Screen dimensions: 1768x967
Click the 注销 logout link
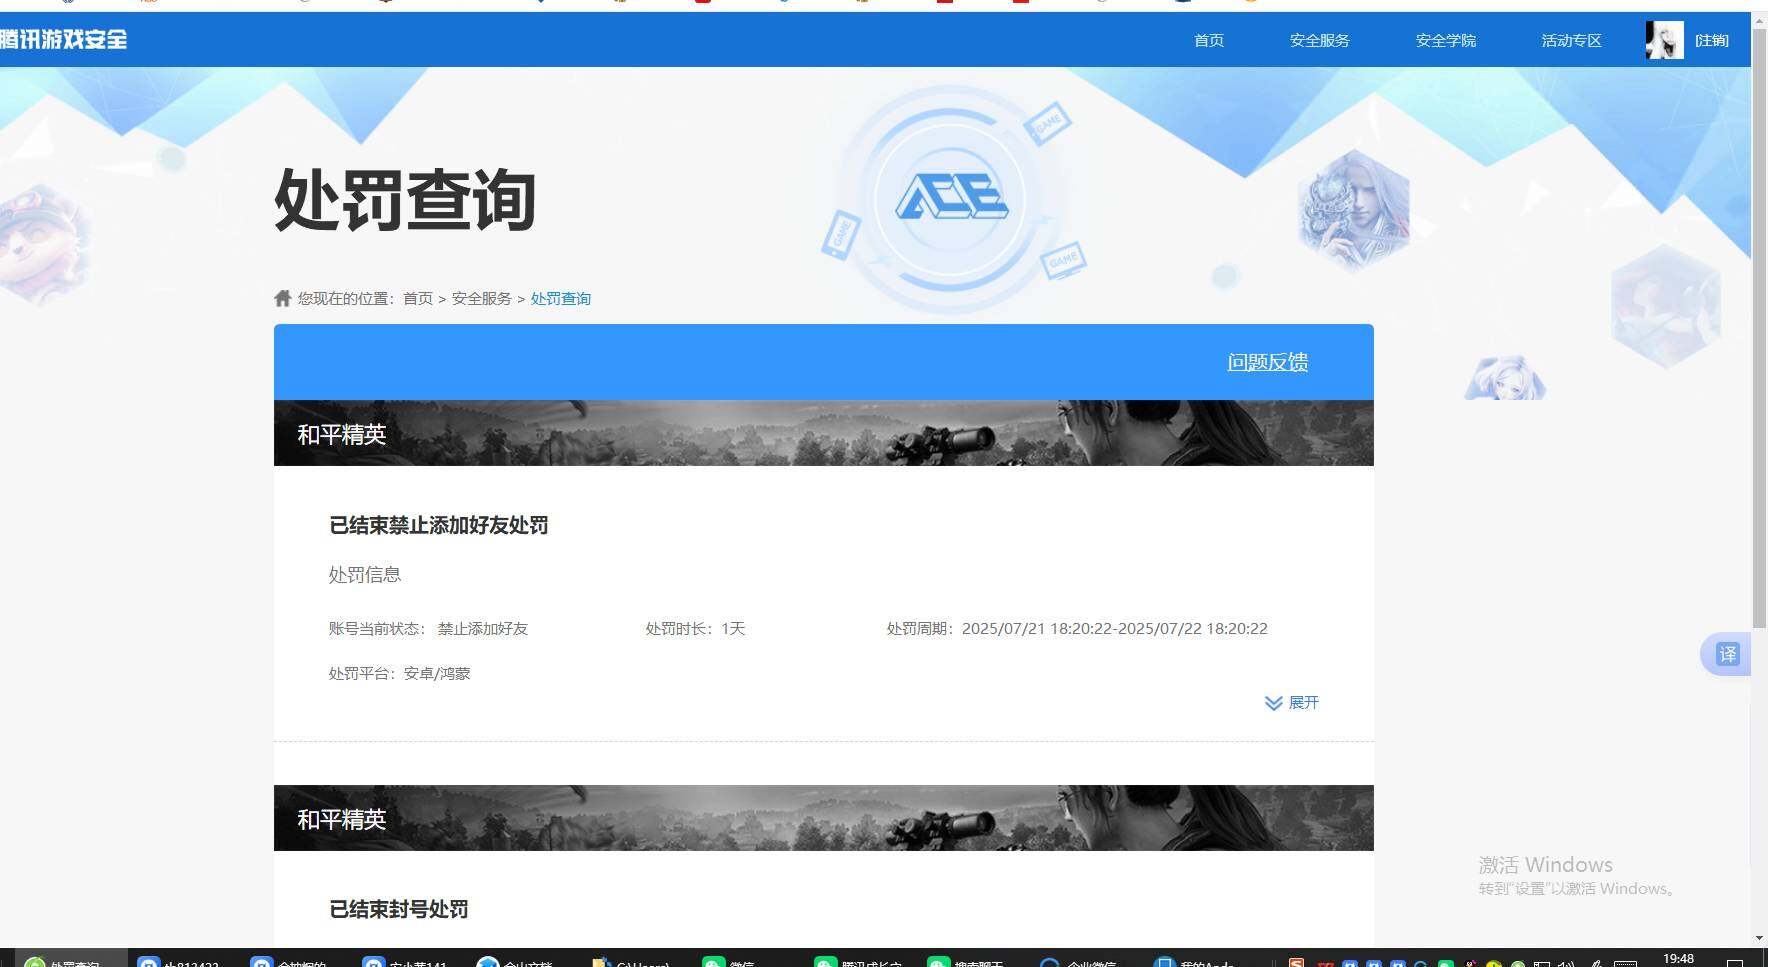(x=1711, y=40)
